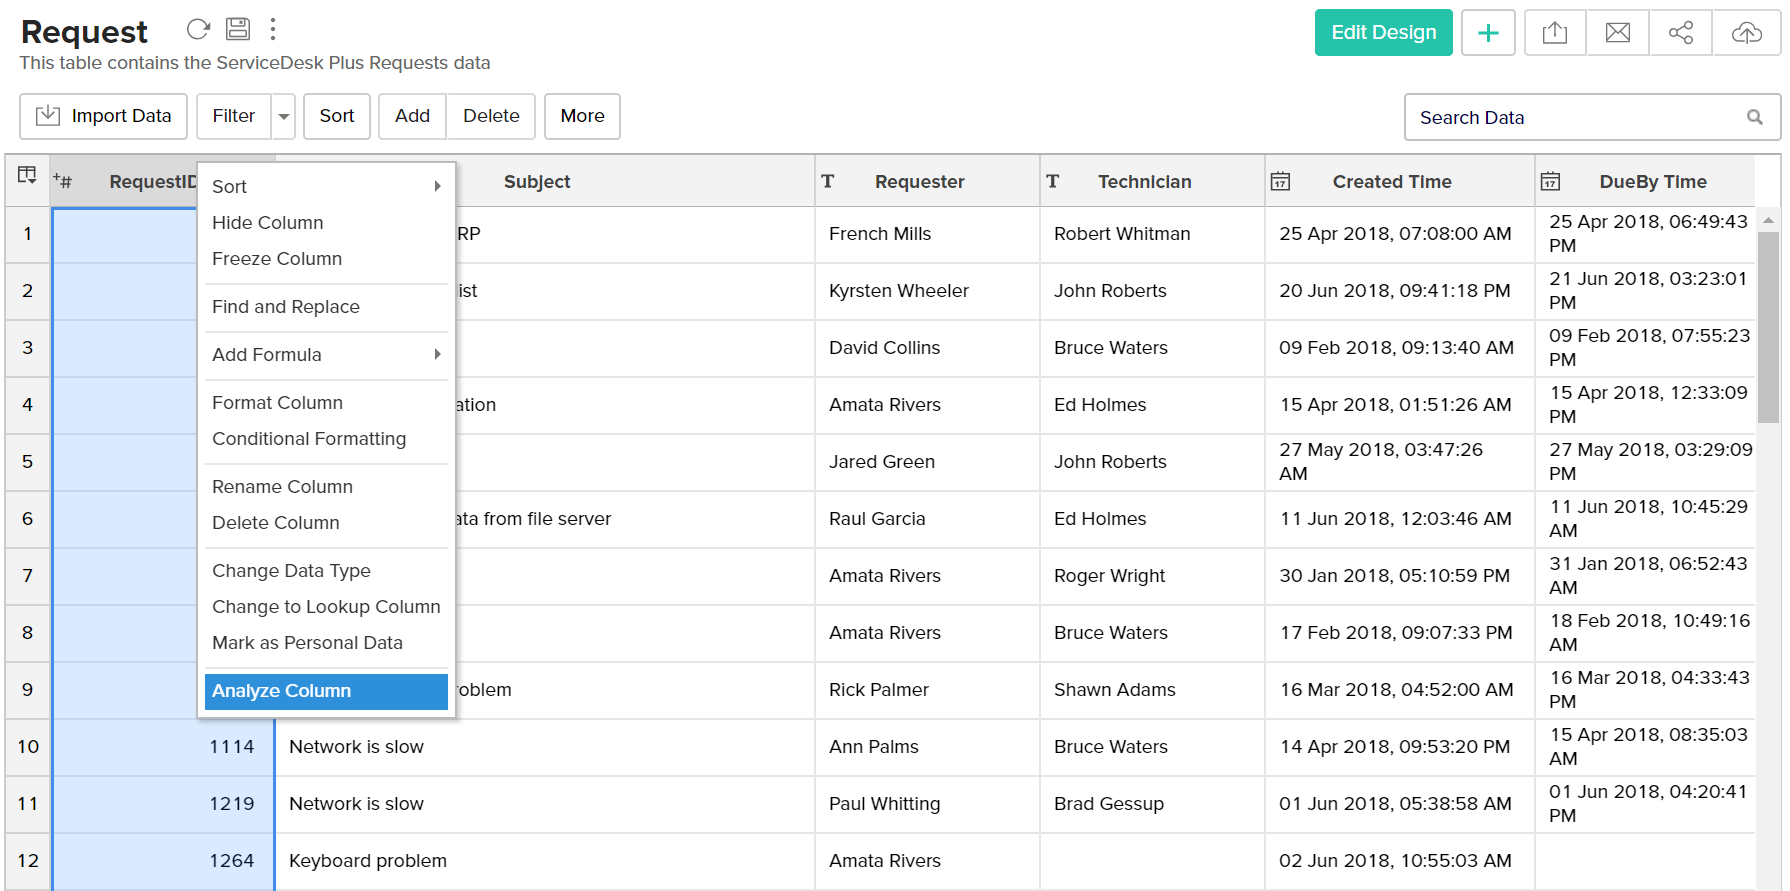The image size is (1790, 891).
Task: Expand the Filter dropdown arrow
Action: point(284,117)
